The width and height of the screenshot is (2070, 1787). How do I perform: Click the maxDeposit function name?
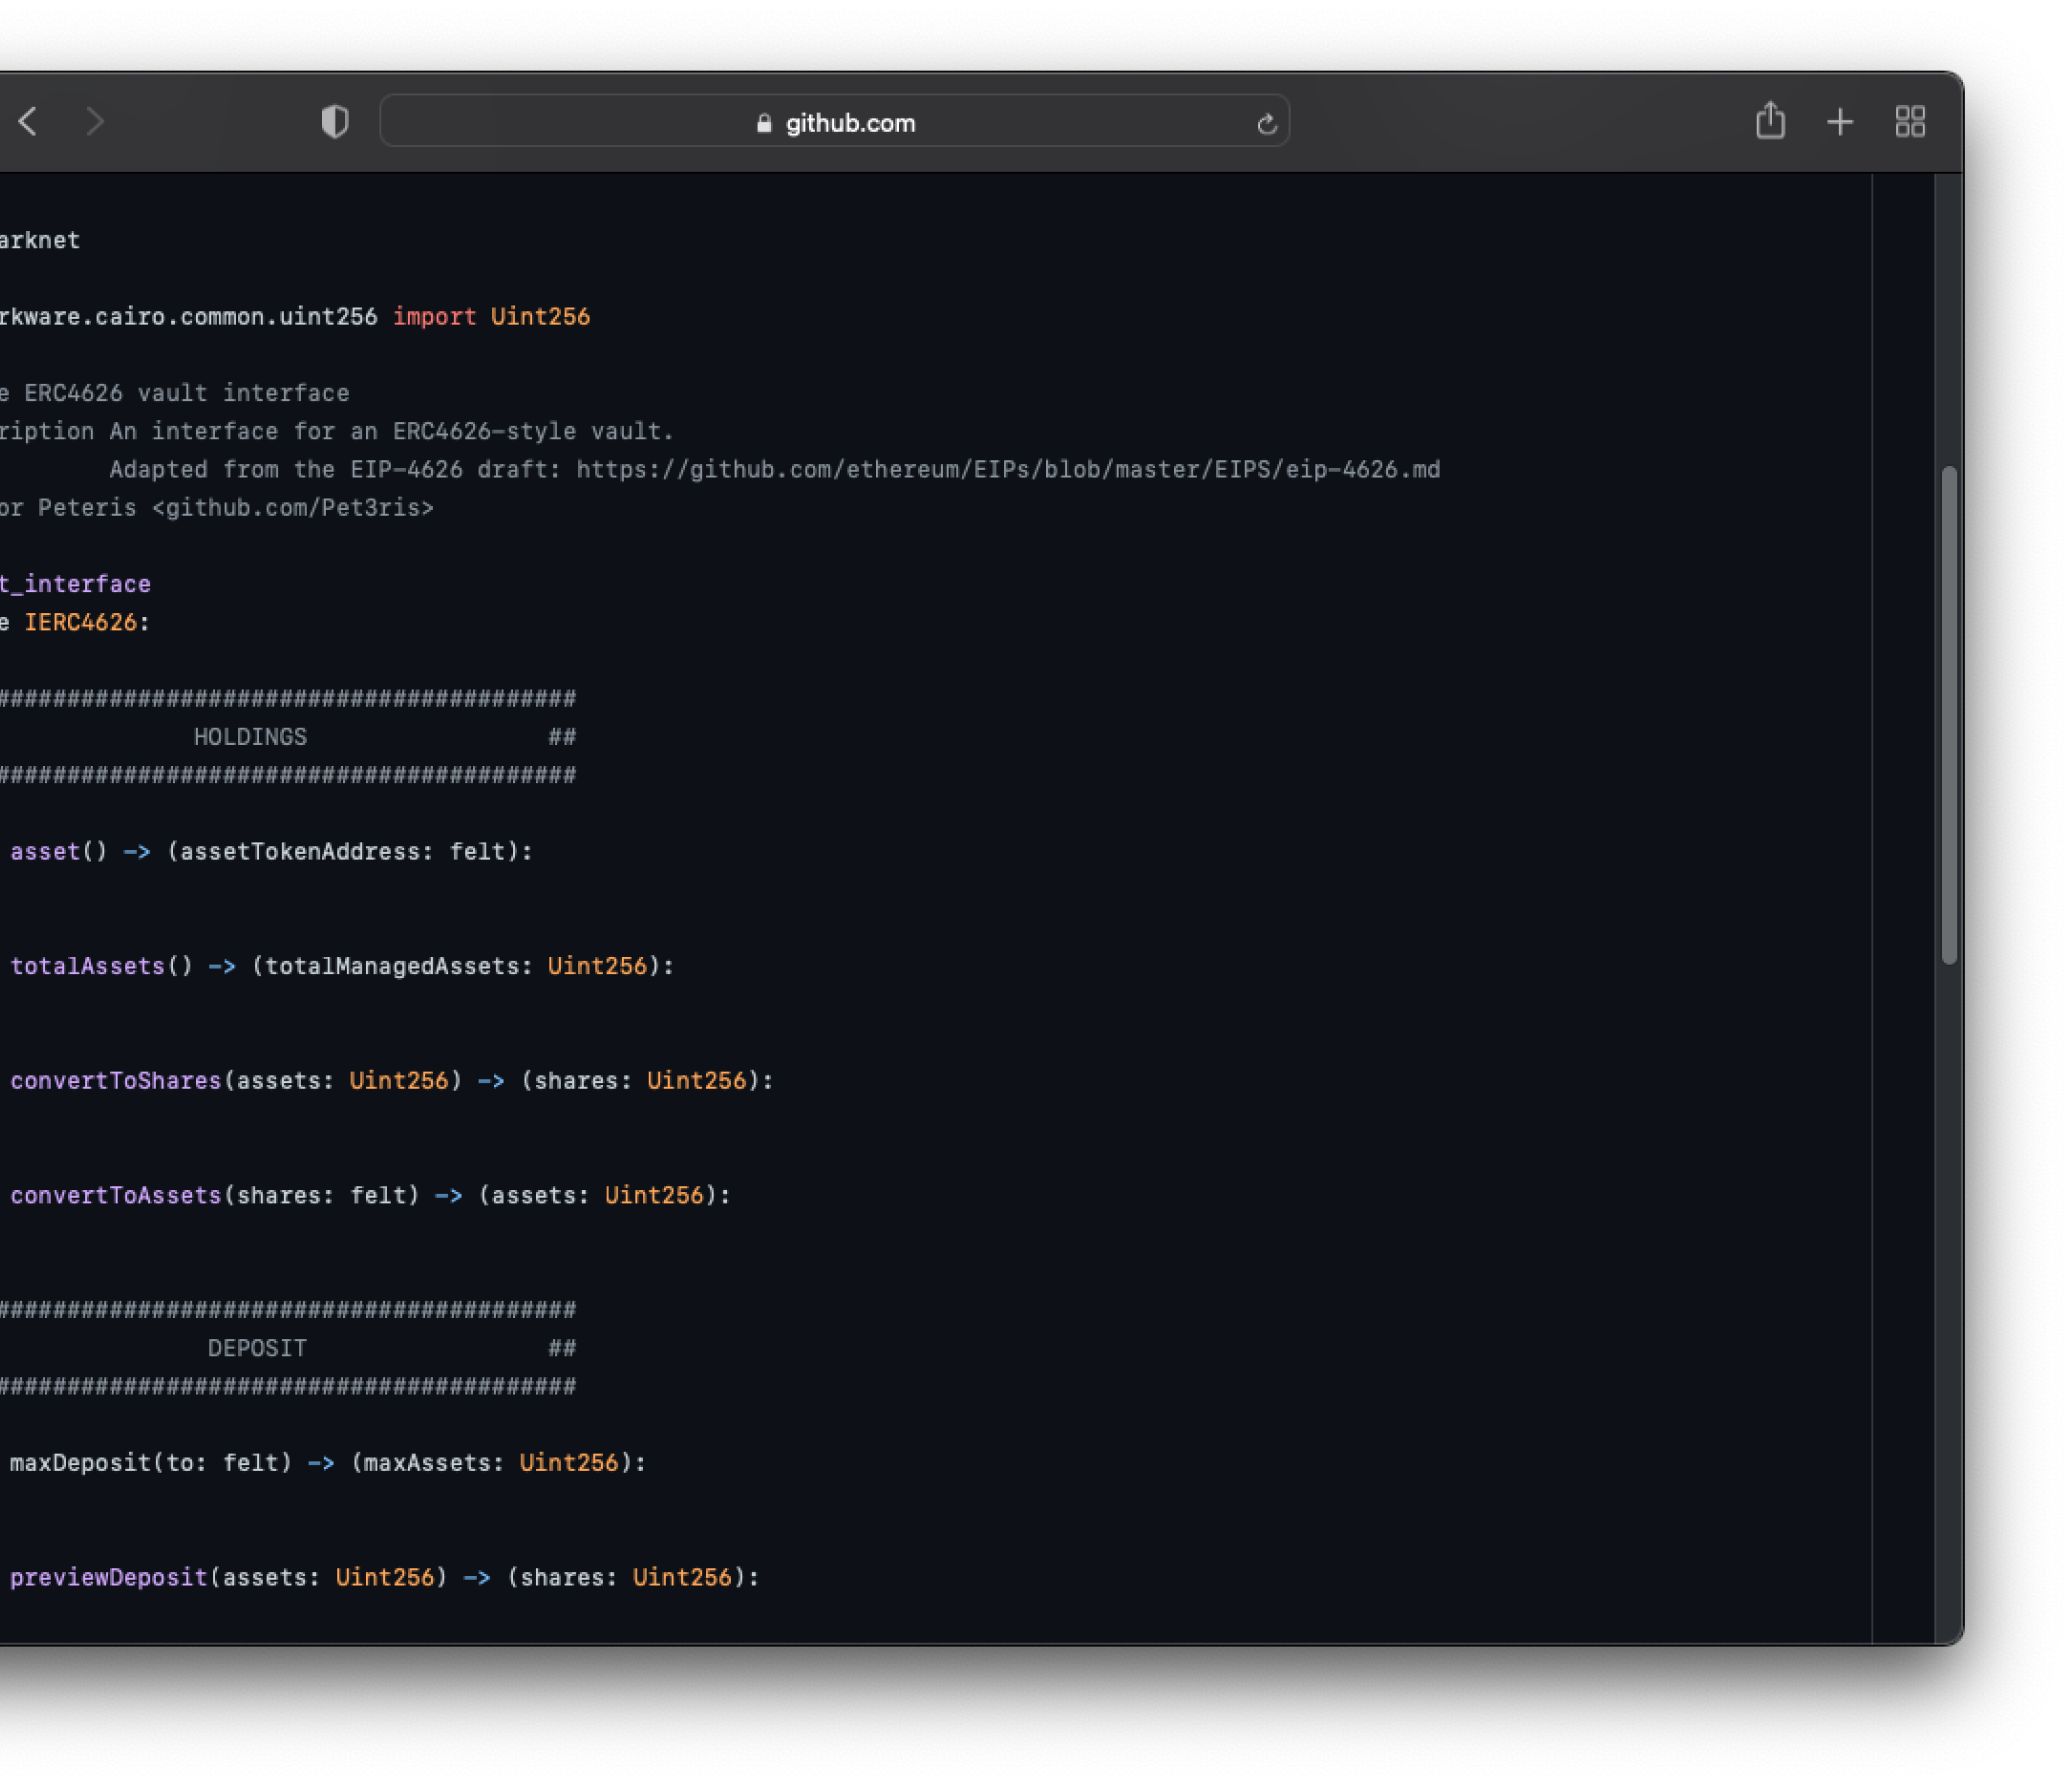pos(80,1463)
